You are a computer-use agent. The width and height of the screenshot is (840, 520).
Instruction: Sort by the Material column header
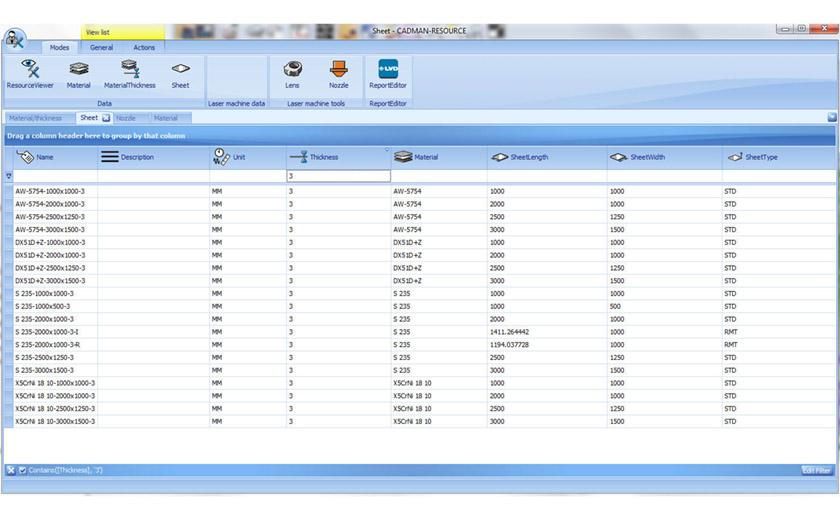(x=439, y=157)
